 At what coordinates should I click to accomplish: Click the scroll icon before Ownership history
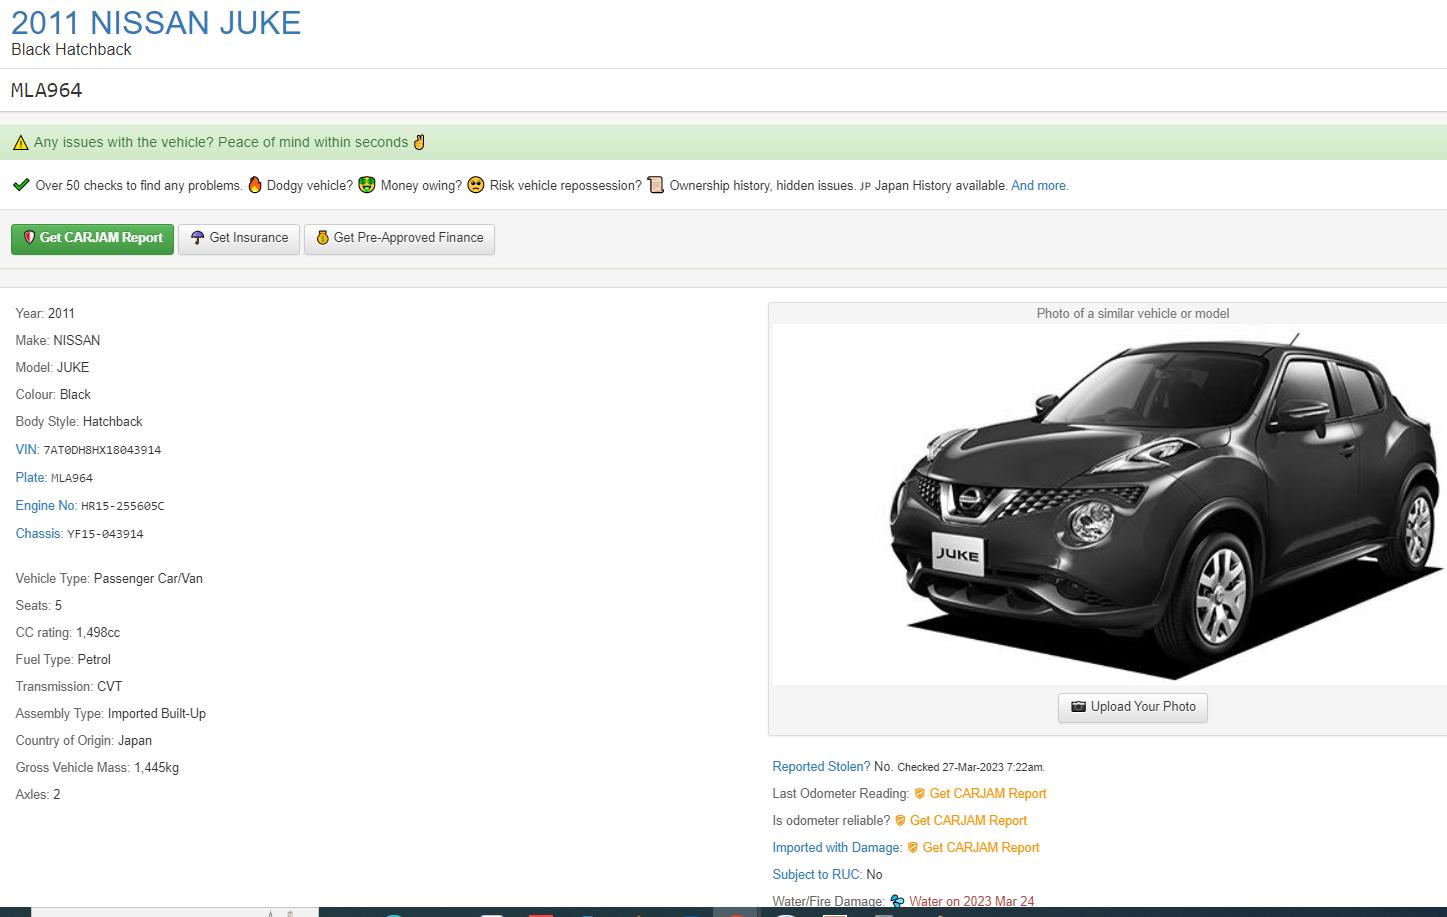pos(656,185)
